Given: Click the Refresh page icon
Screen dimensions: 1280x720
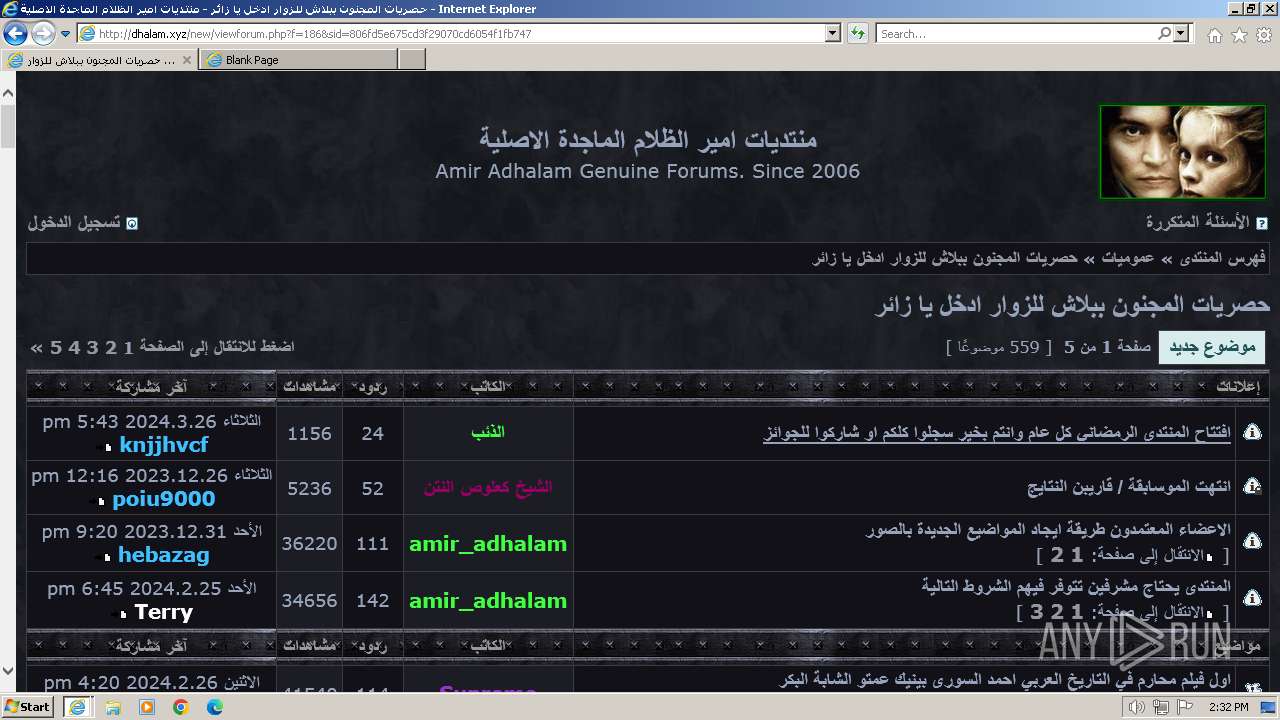Looking at the screenshot, I should click(858, 33).
